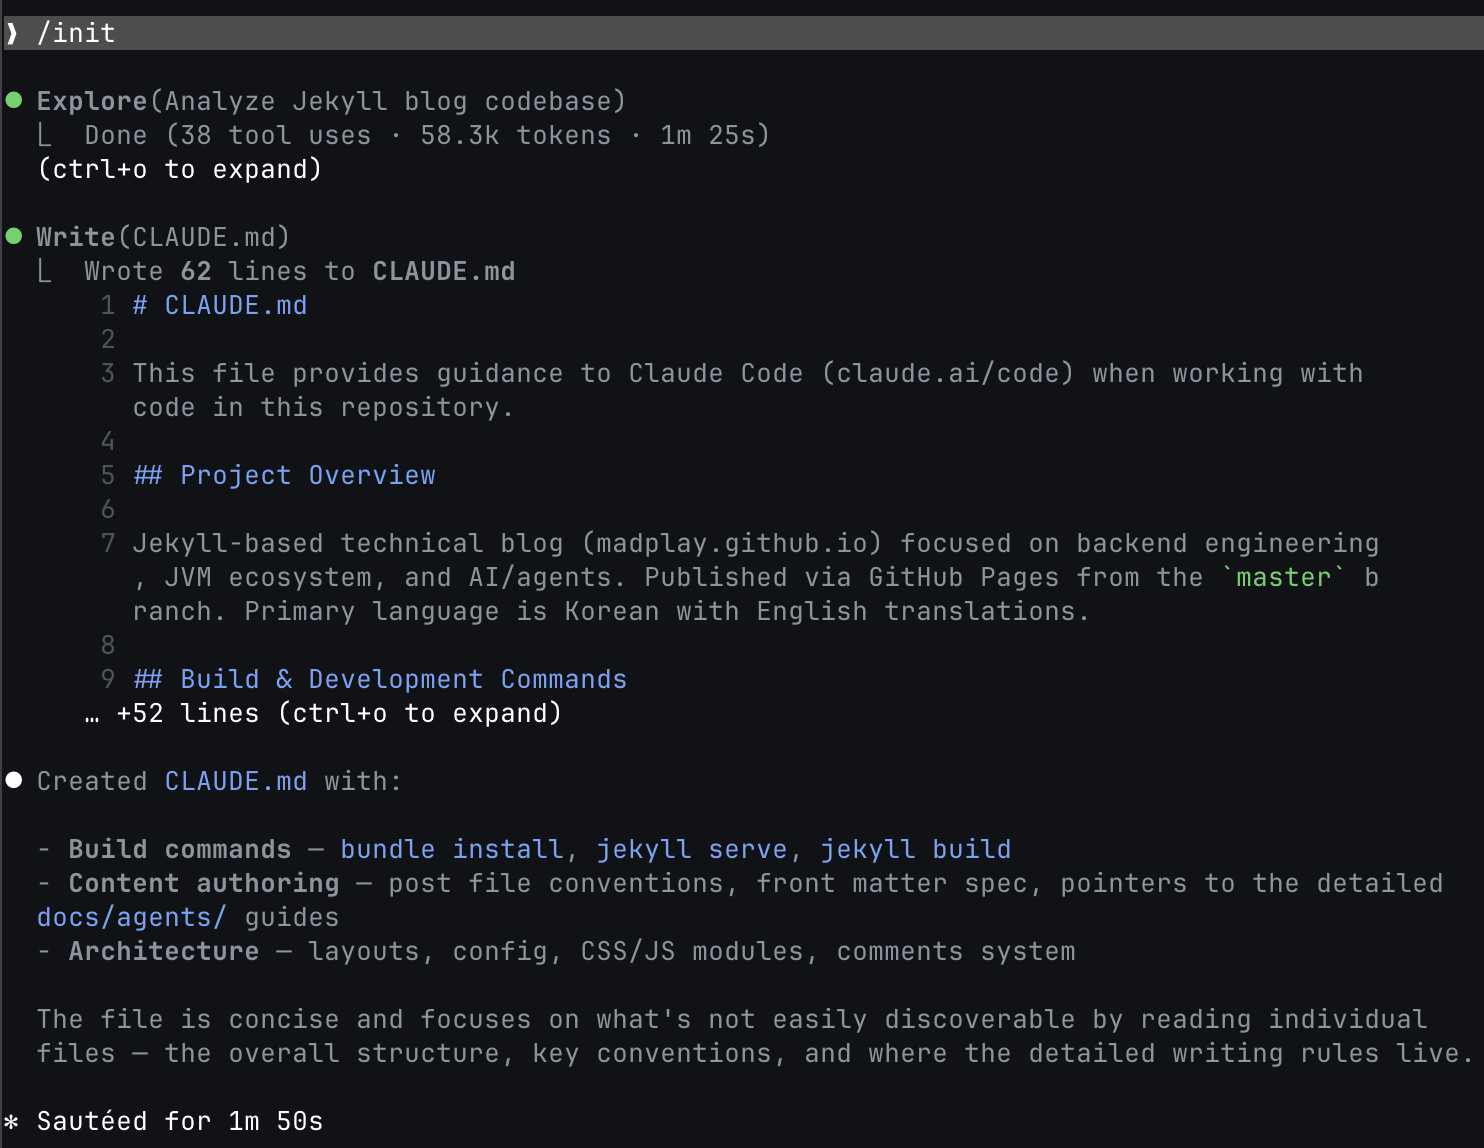Screen dimensions: 1484x1148
Task: Open the CLAUDE.md link in the summary
Action: [236, 781]
